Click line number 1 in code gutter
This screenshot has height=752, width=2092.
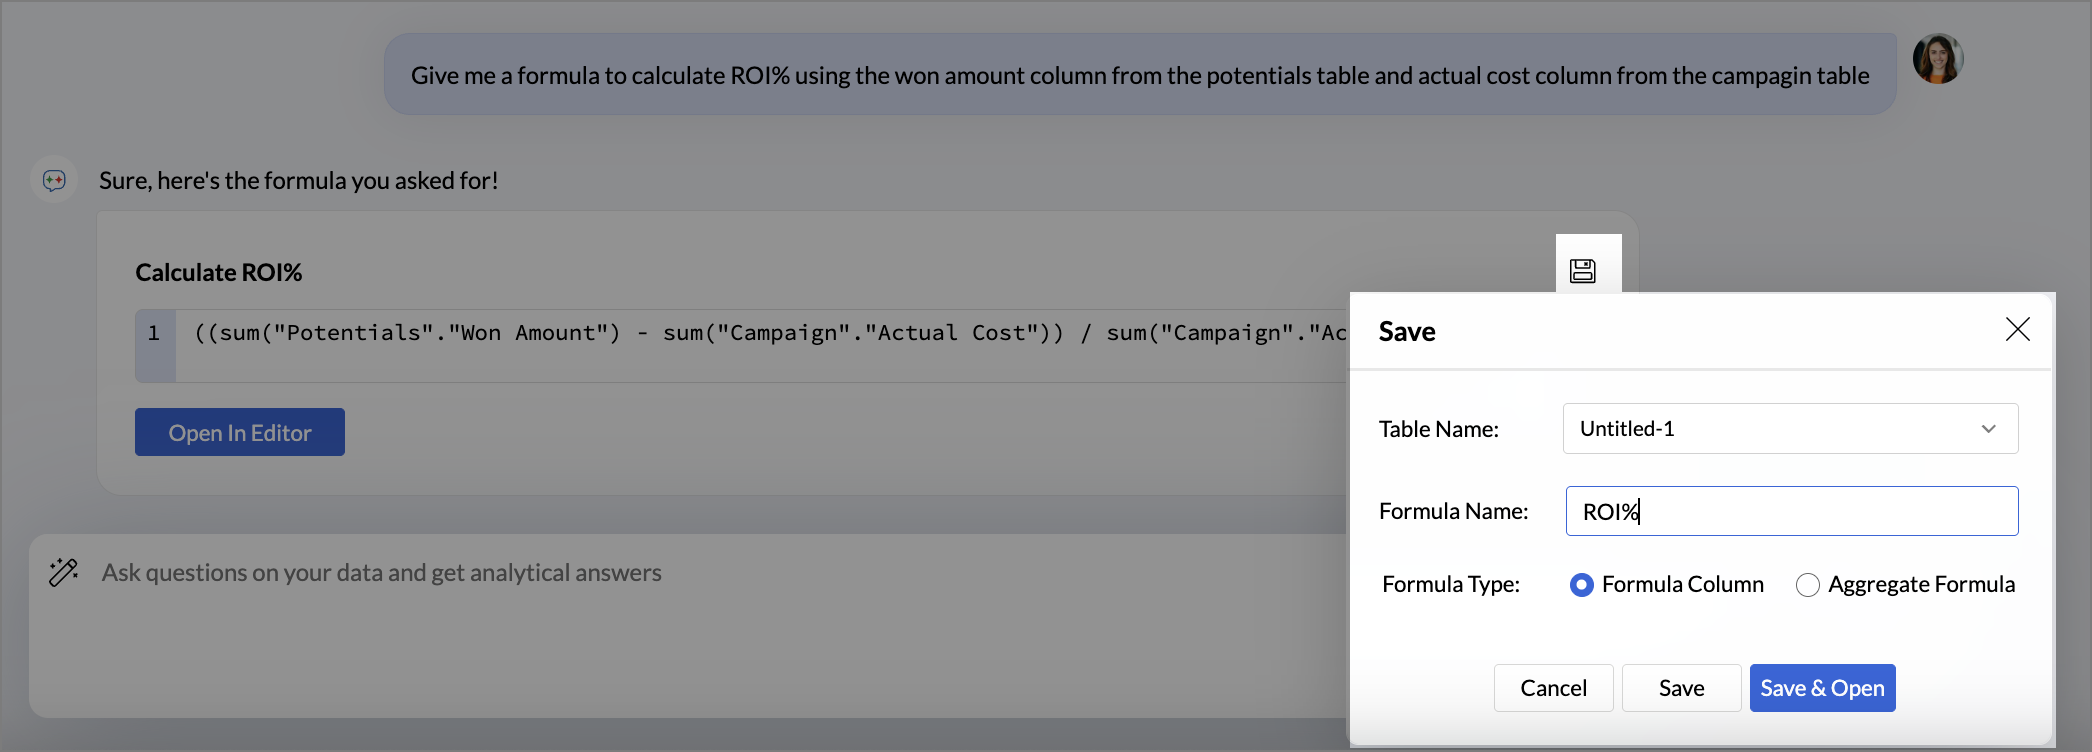coord(154,334)
